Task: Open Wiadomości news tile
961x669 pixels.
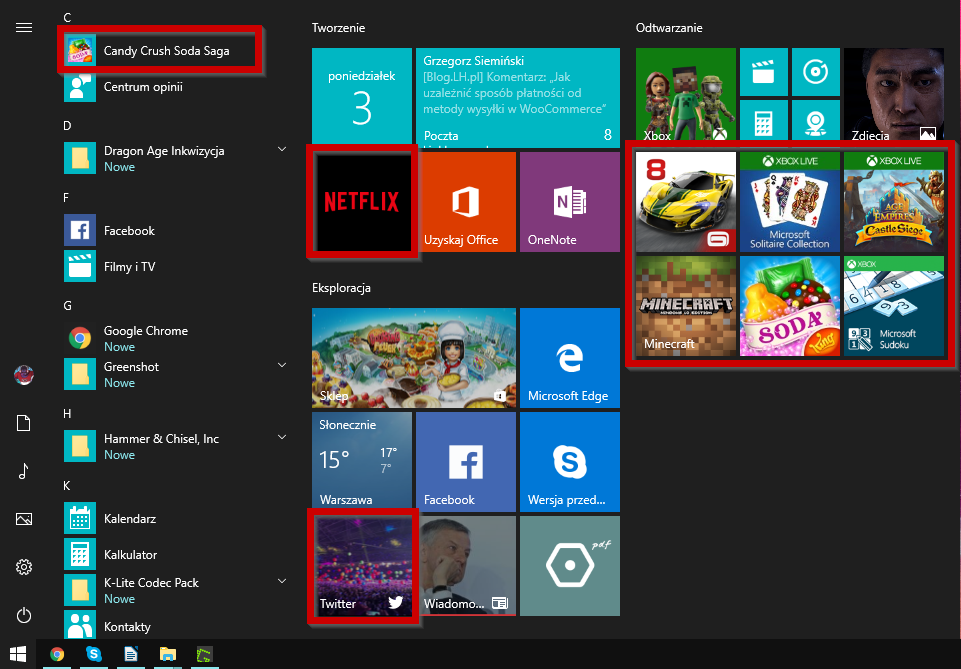Action: pos(466,565)
